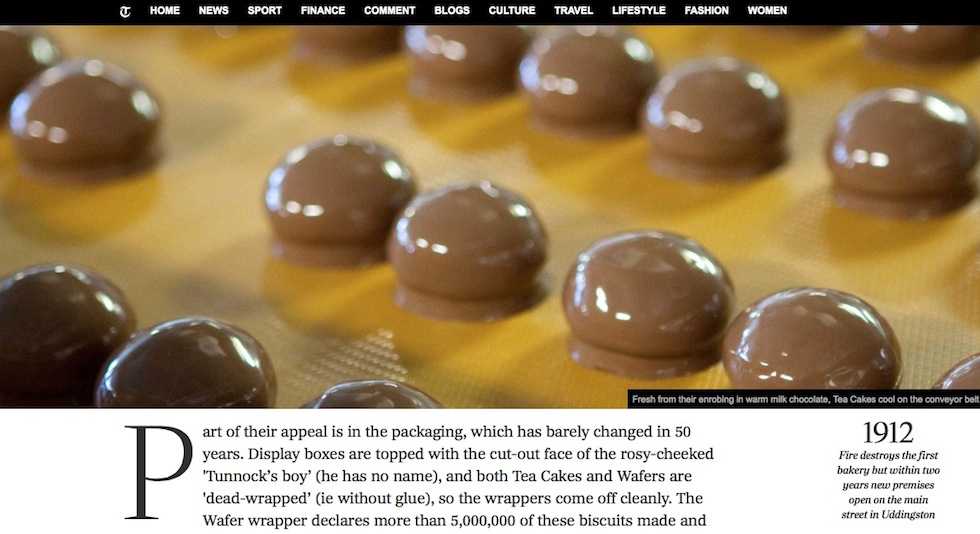
Task: Click the text line mentioning 5,000,000 biscuits
Action: pyautogui.click(x=454, y=521)
